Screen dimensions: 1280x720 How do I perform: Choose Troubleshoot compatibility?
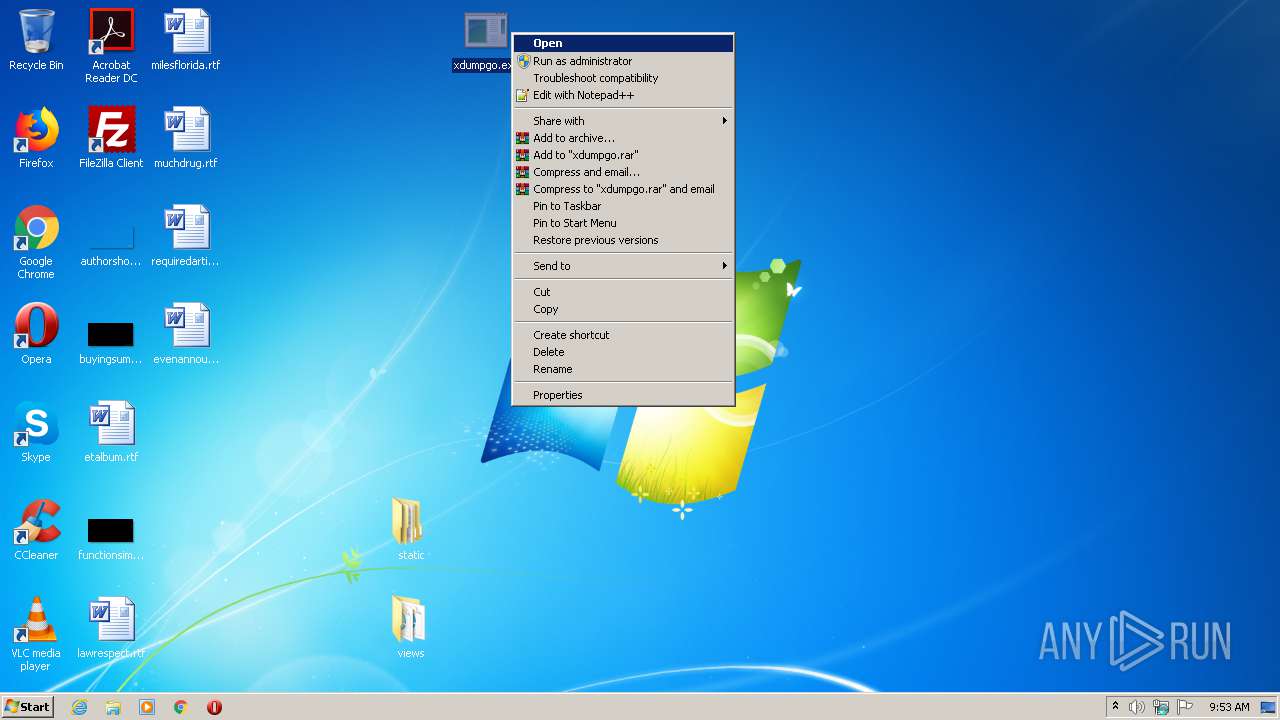coord(624,78)
